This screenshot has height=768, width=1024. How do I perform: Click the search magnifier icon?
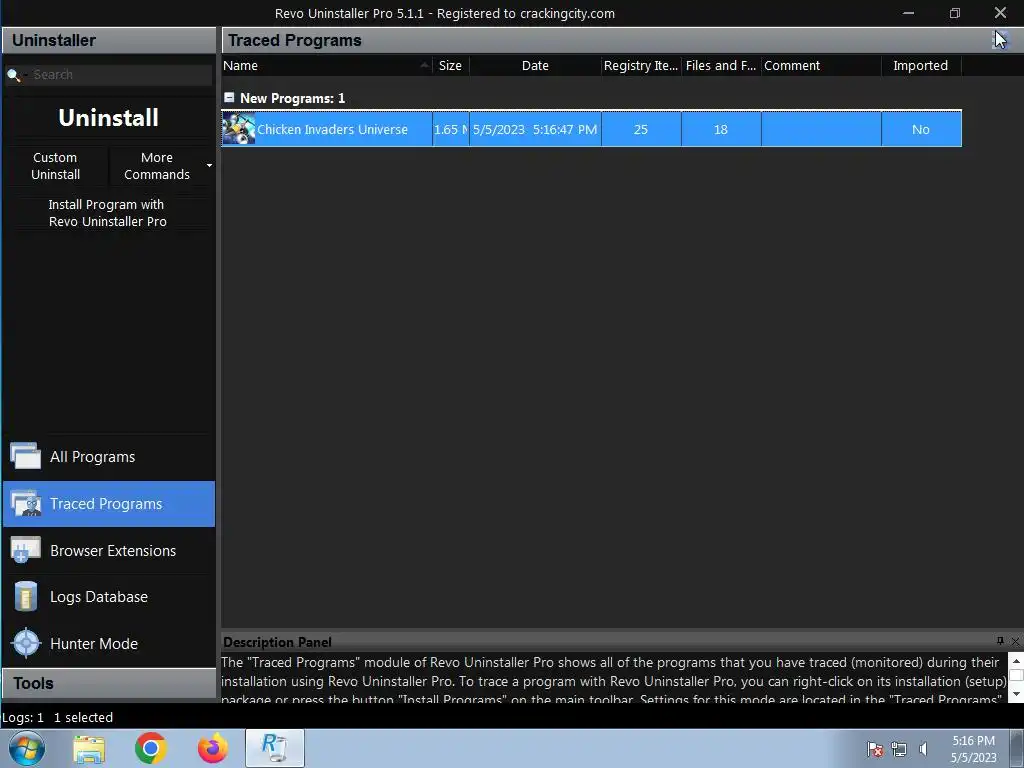click(x=13, y=75)
